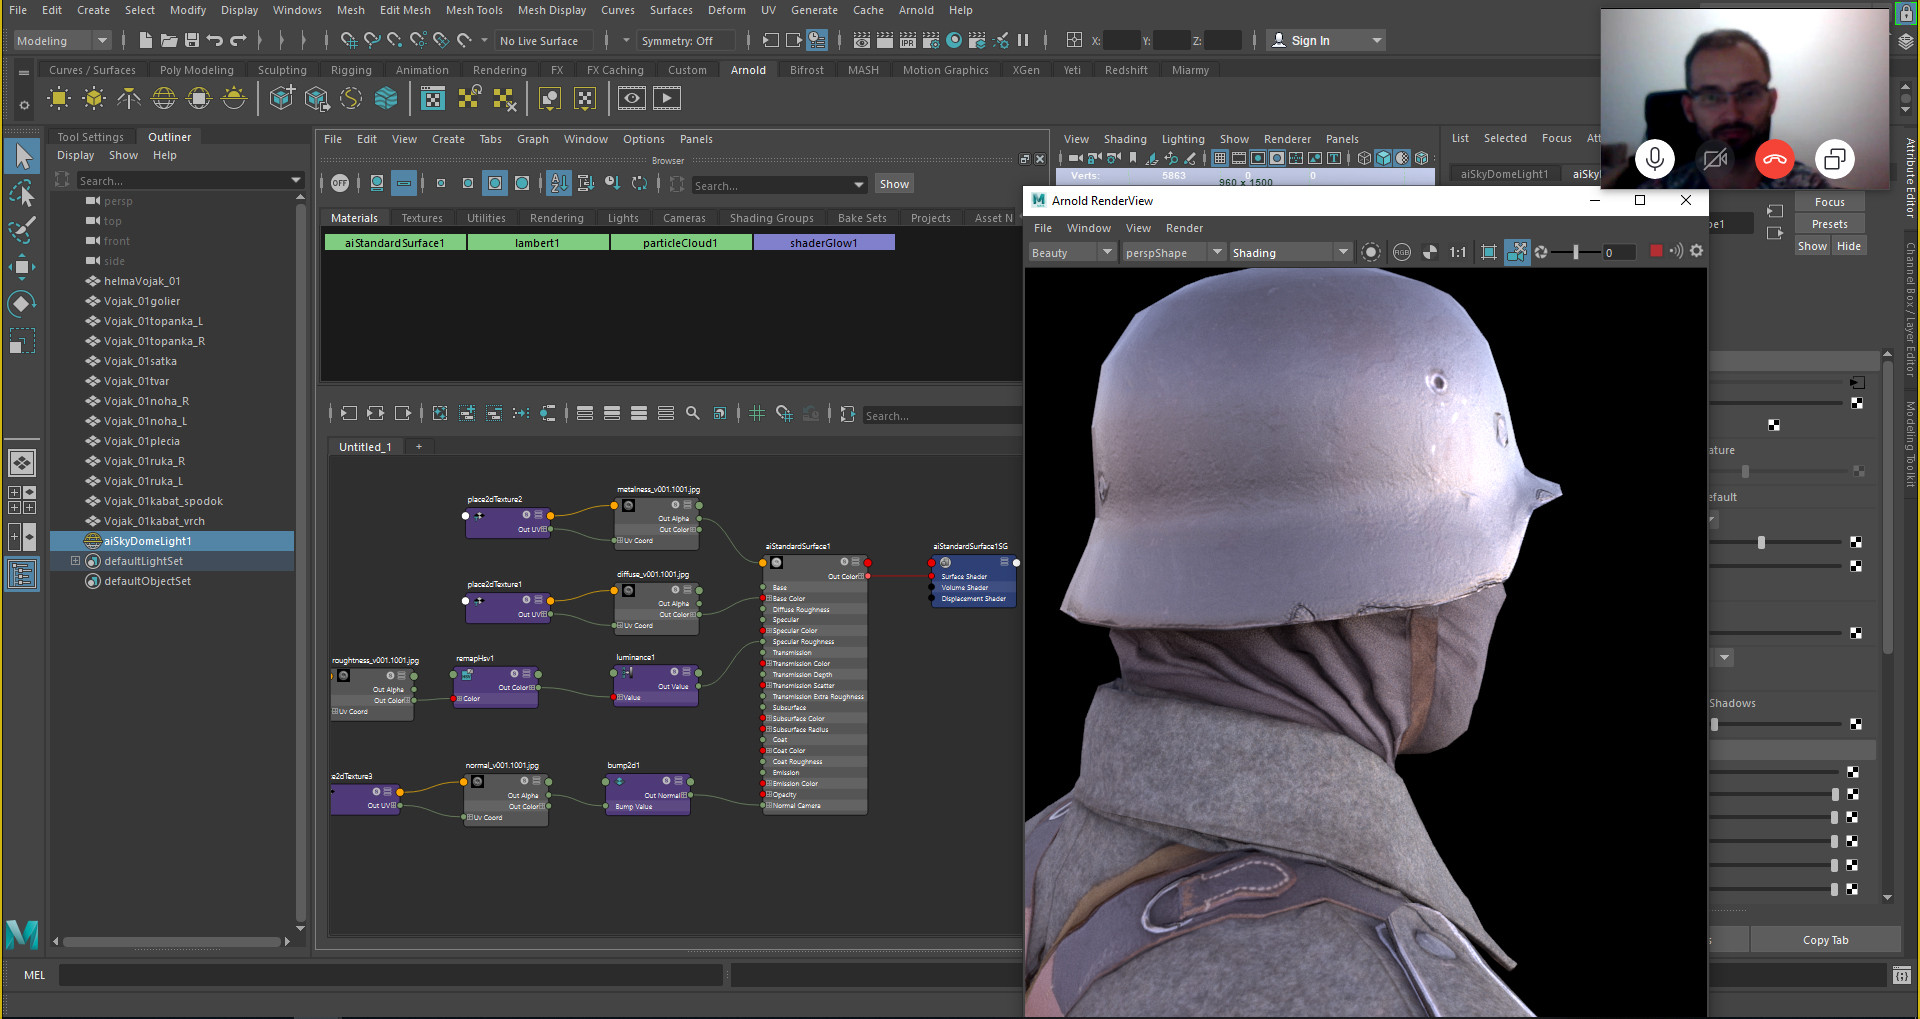Open the Arnold RenderView eye icon on shelf
Screen dimensions: 1920x1019
point(631,98)
